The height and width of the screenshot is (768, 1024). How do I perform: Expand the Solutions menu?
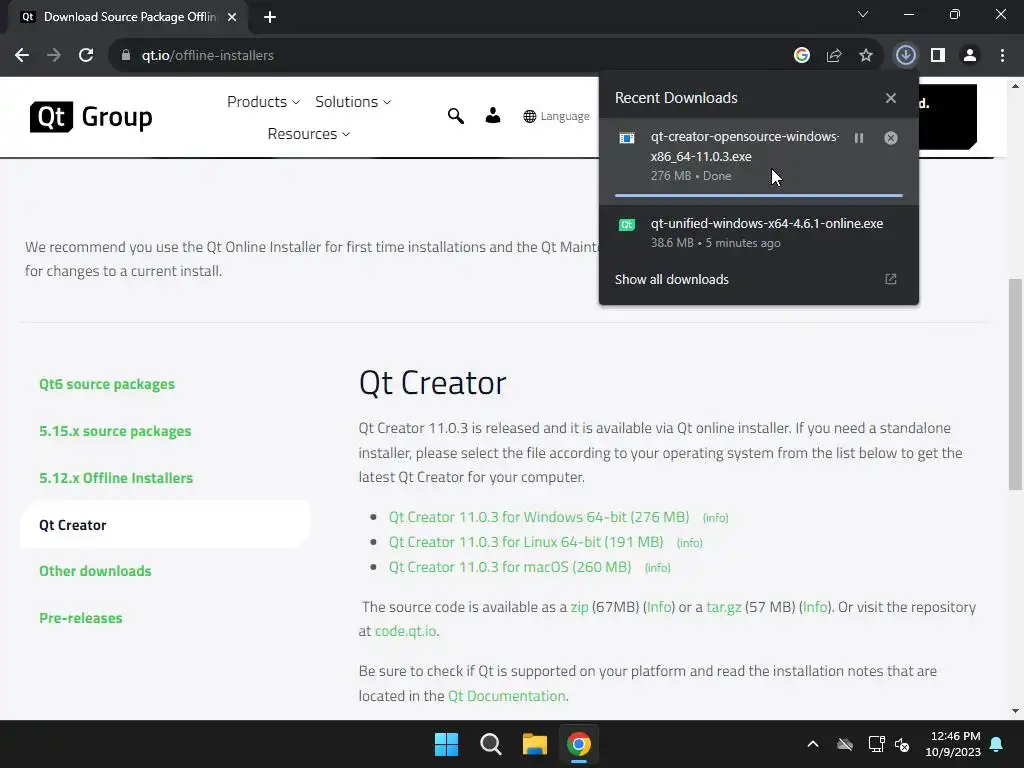point(353,102)
